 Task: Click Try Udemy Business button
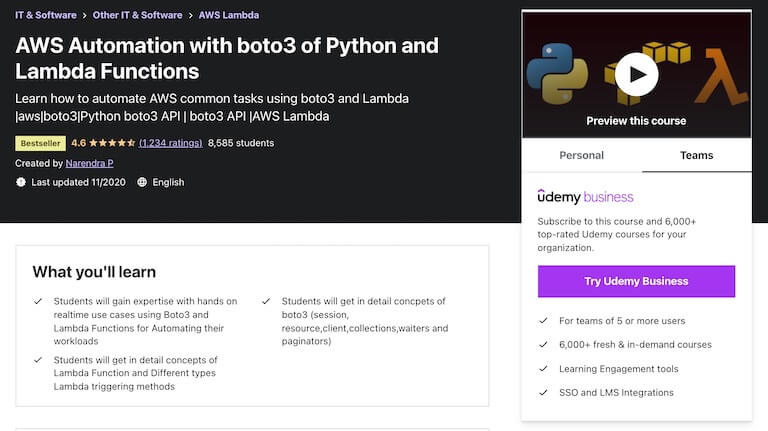point(636,281)
